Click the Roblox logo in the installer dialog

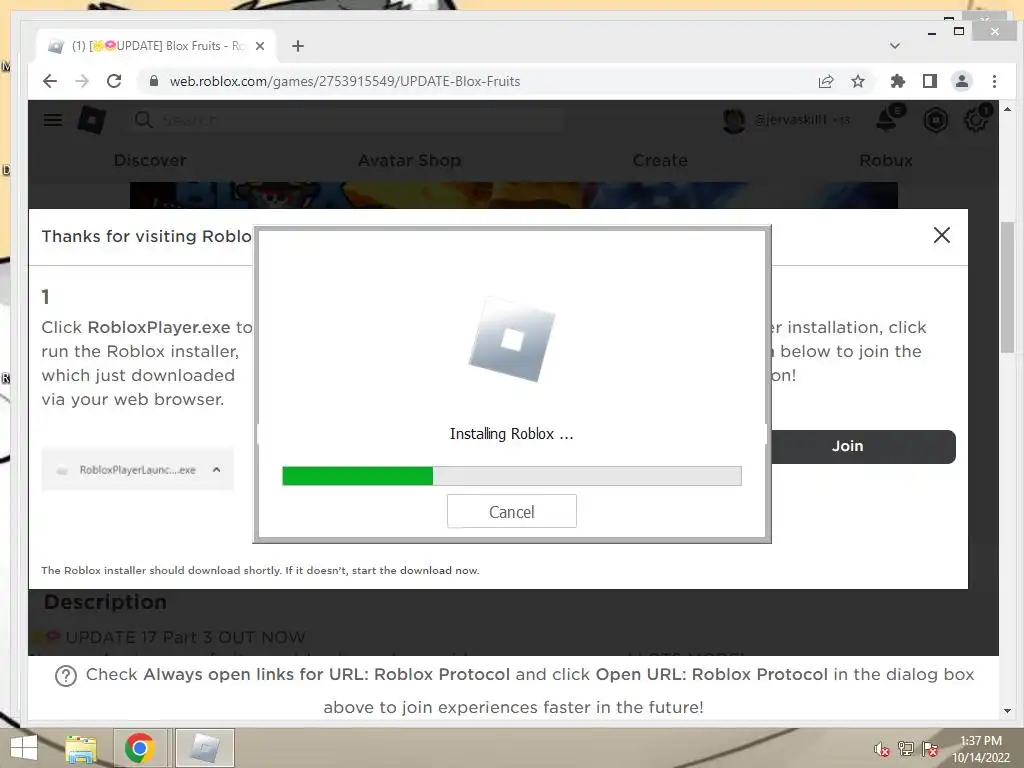[x=511, y=340]
